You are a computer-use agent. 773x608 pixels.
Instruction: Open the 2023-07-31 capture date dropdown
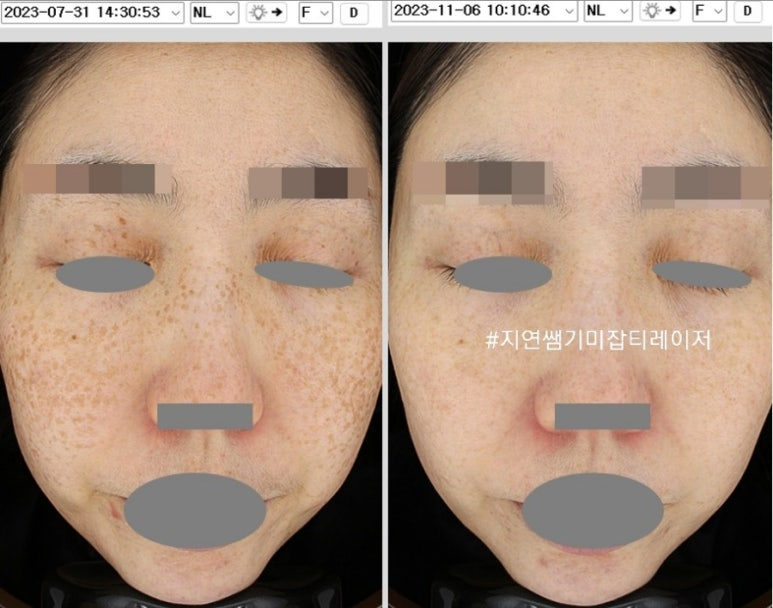175,12
